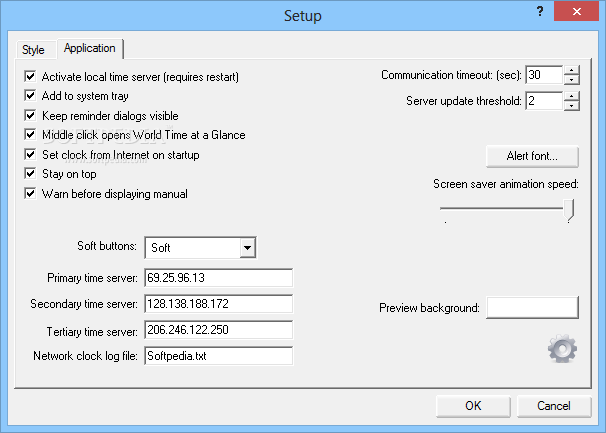Uncheck Add to system tray
606x433 pixels.
pyautogui.click(x=30, y=95)
